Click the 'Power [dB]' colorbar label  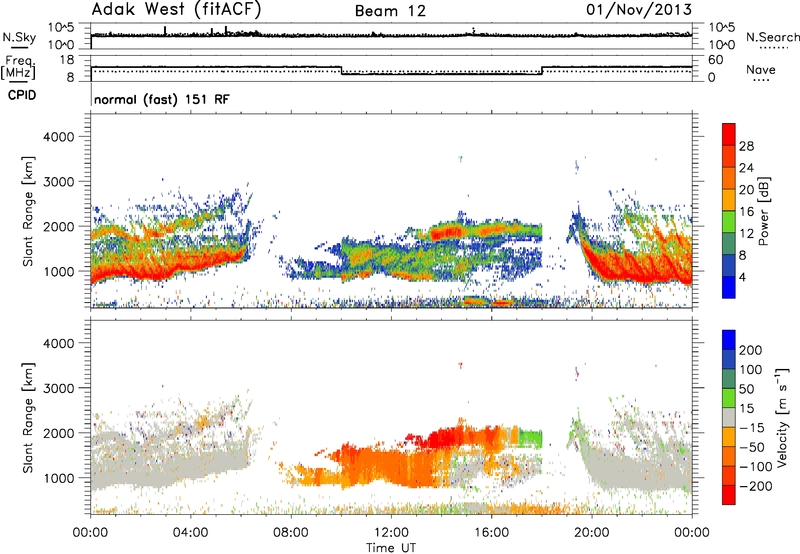click(763, 211)
